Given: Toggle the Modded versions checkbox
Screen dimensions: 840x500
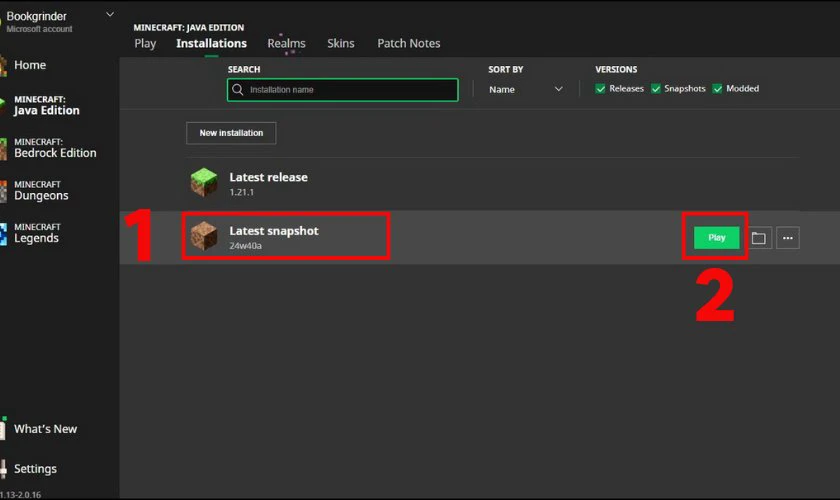Looking at the screenshot, I should point(717,89).
